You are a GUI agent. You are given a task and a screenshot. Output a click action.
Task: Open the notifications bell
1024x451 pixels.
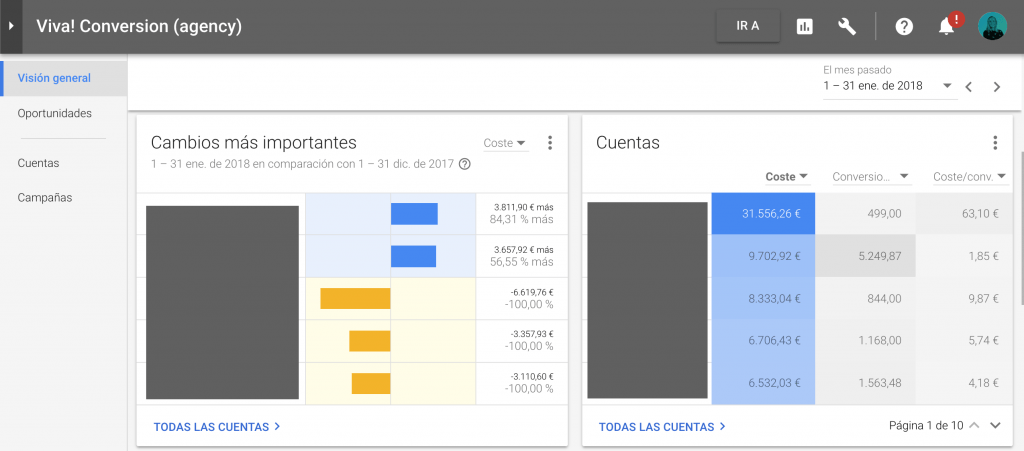click(x=946, y=27)
